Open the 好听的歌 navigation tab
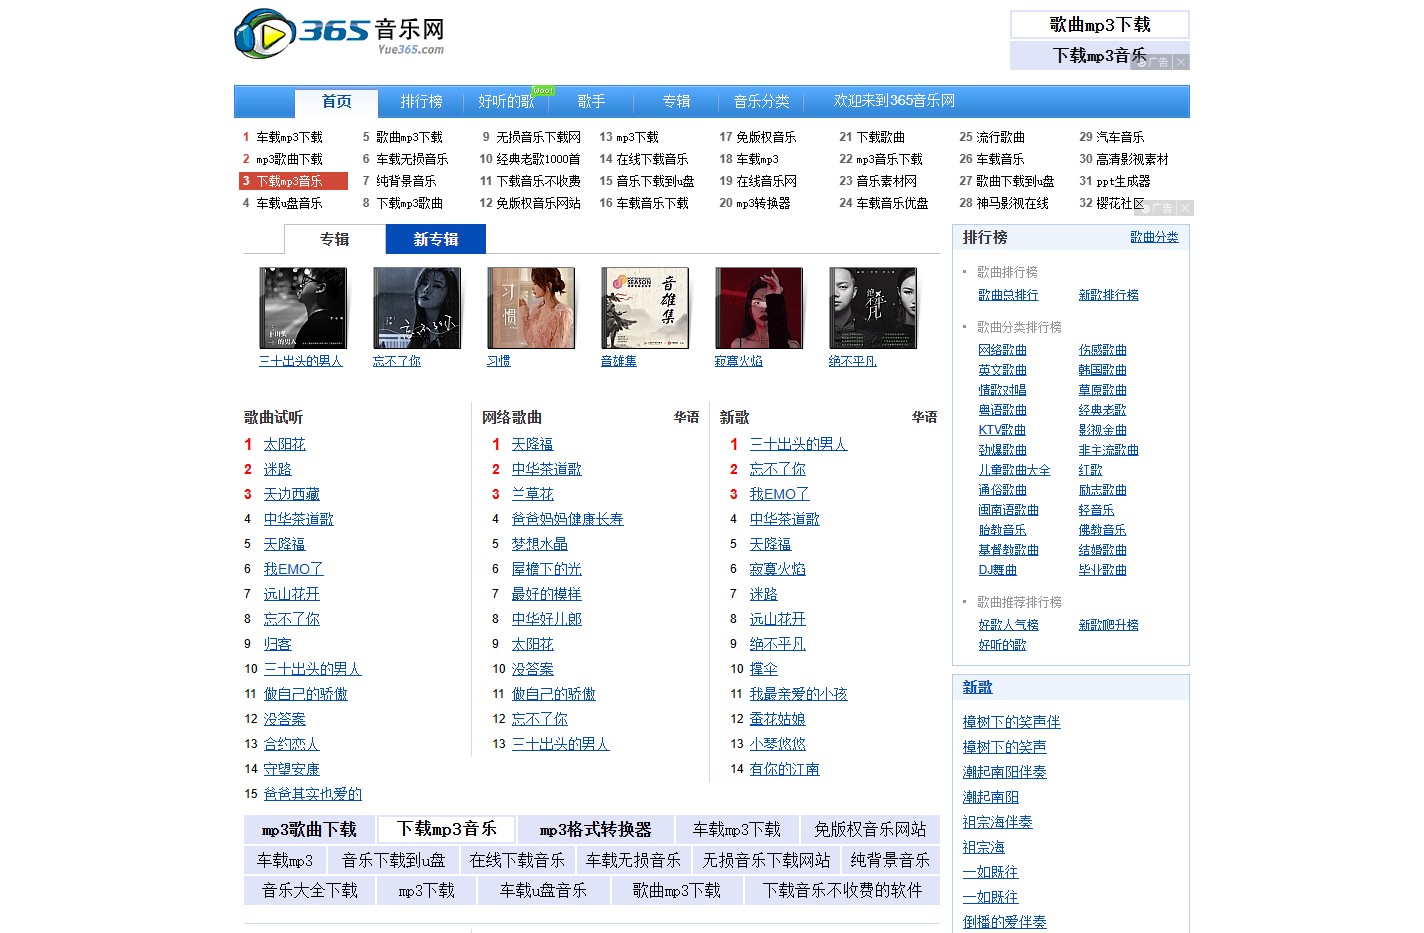The width and height of the screenshot is (1424, 933). (x=506, y=101)
